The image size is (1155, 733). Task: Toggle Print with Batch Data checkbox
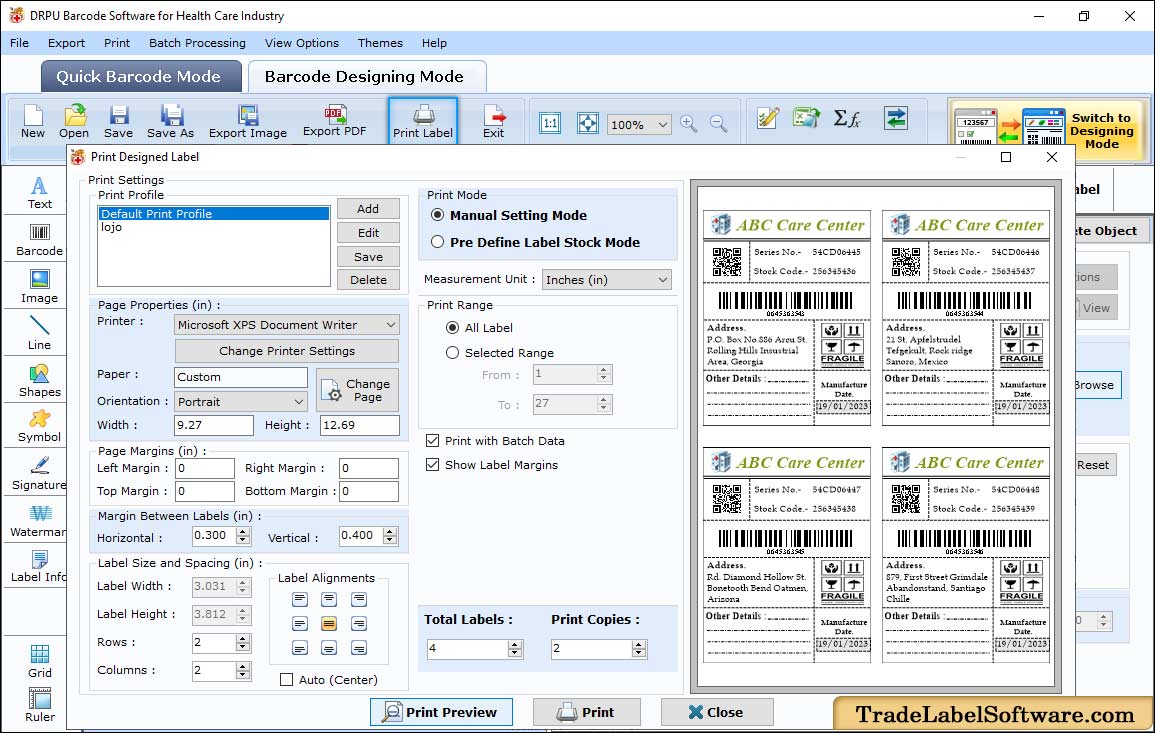(432, 441)
